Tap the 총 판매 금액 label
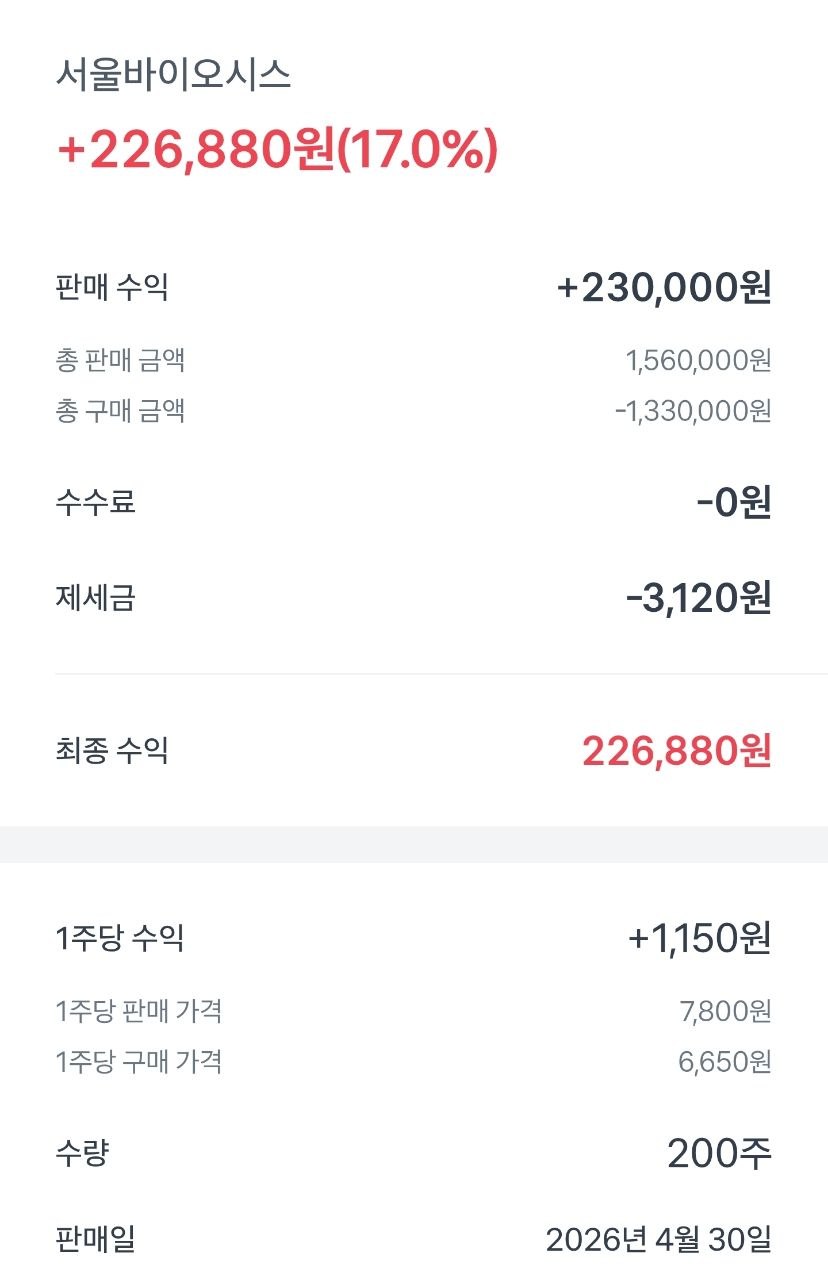This screenshot has height=1280, width=828. tap(120, 360)
